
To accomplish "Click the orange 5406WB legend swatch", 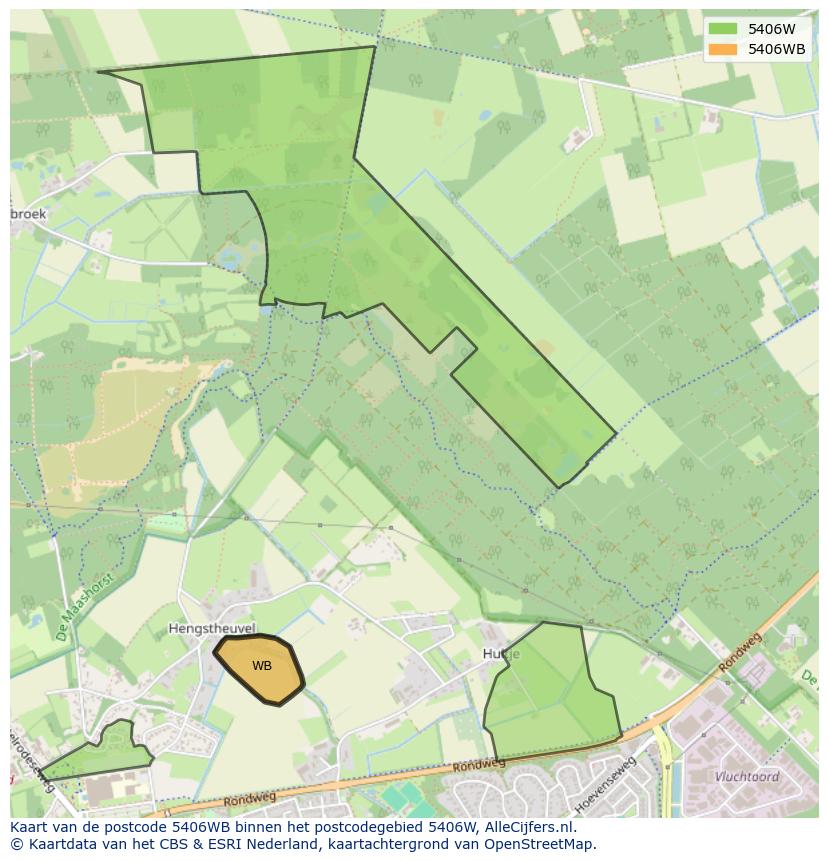I will coord(723,49).
